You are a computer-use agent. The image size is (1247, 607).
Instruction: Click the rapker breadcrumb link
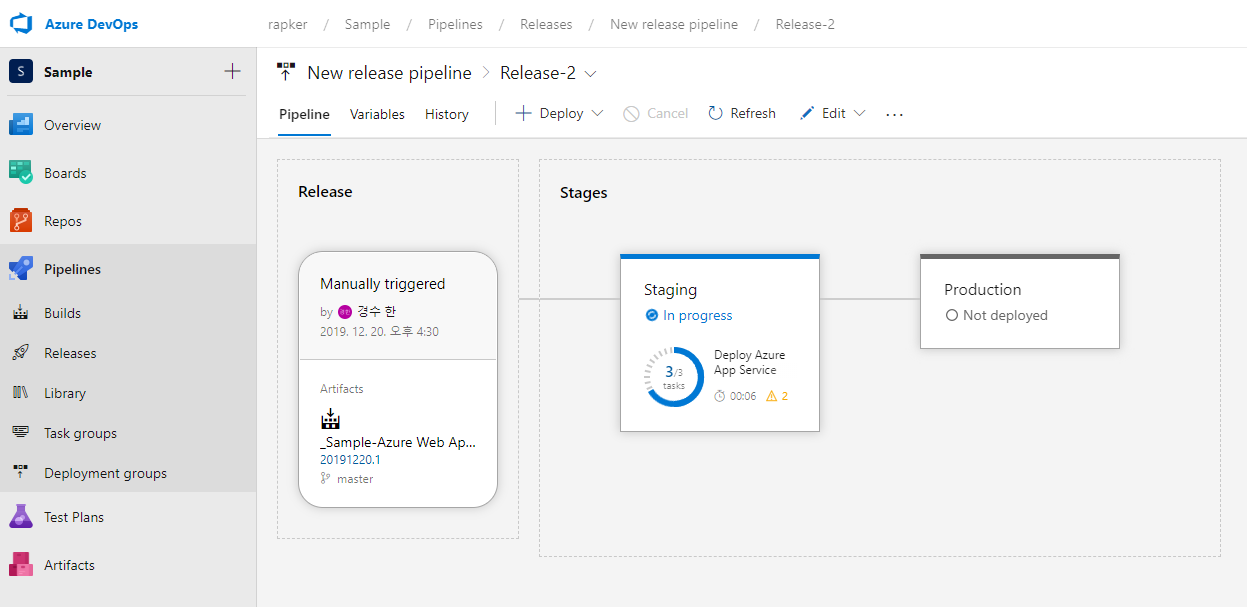point(287,24)
